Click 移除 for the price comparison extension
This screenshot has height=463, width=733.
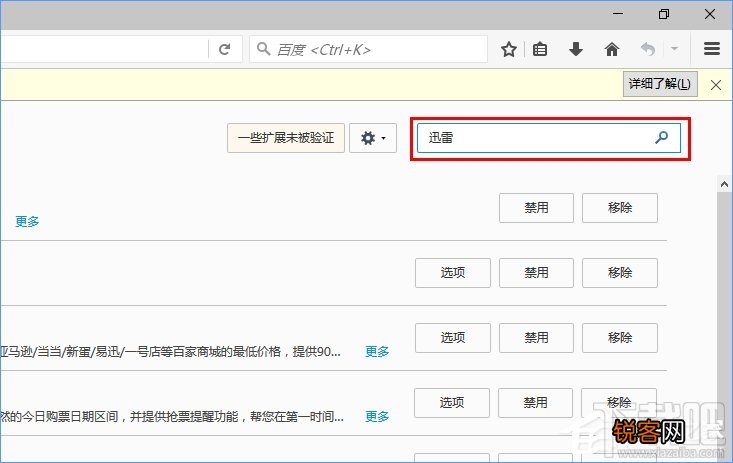point(620,338)
